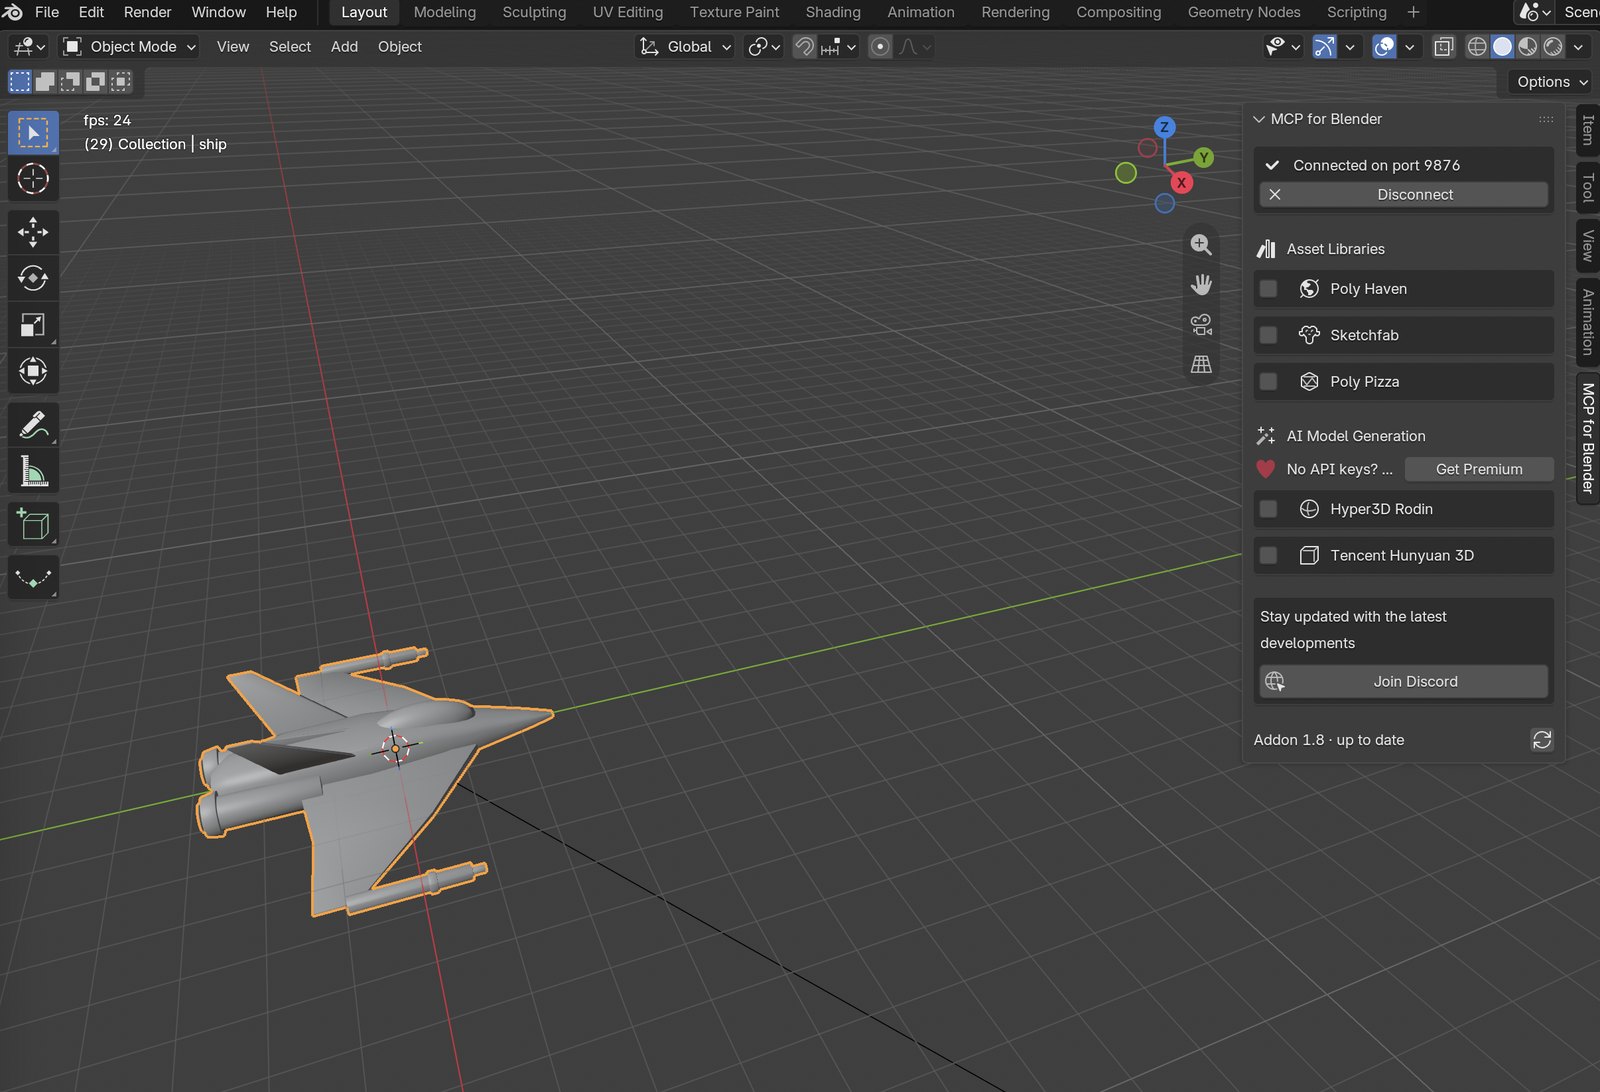Enable the Hyper3D Rodin checkbox
Image resolution: width=1600 pixels, height=1092 pixels.
[1268, 509]
